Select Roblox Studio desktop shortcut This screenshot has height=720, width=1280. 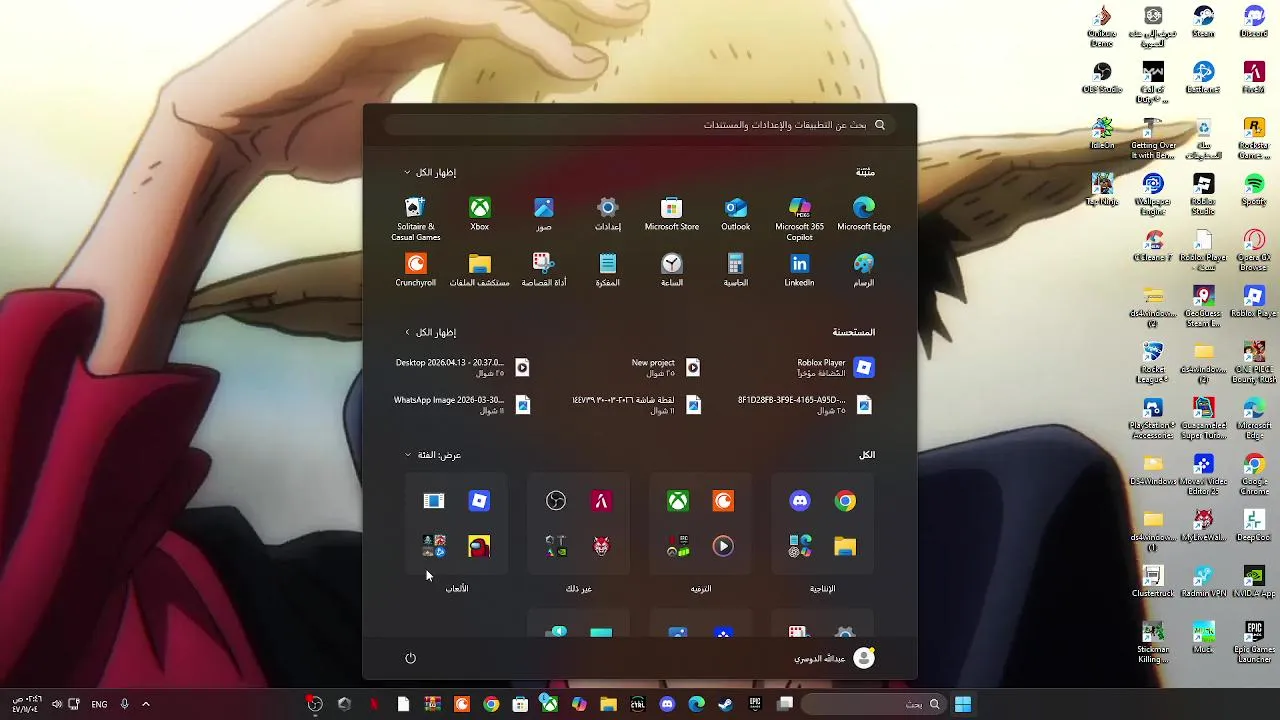pyautogui.click(x=1203, y=194)
